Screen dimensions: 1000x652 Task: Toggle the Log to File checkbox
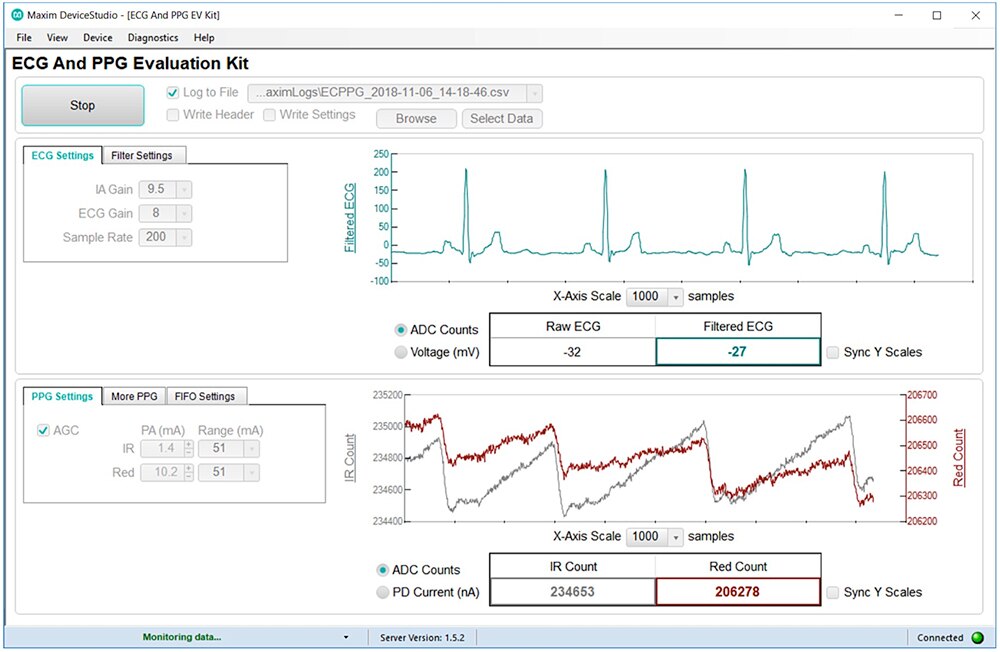tap(172, 93)
